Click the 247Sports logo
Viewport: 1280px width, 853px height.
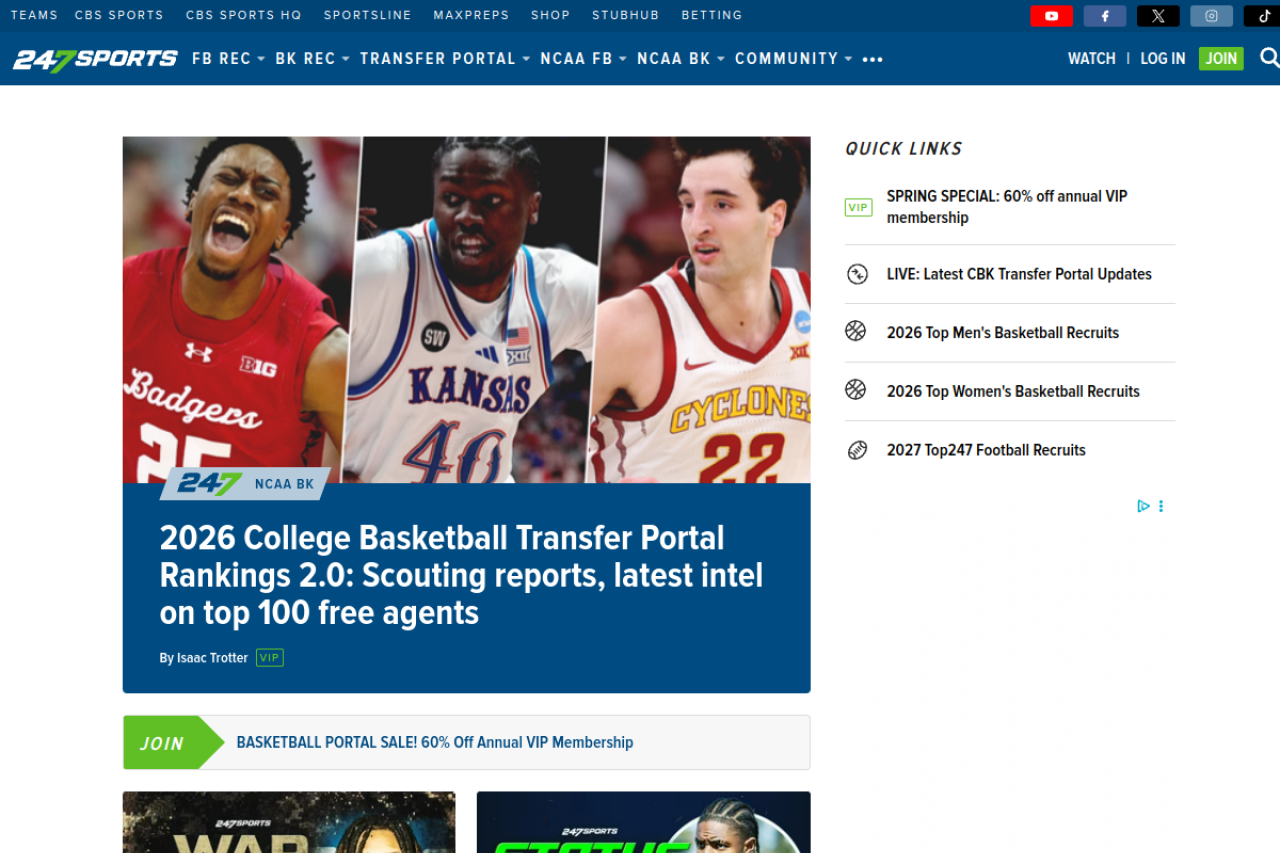click(95, 59)
